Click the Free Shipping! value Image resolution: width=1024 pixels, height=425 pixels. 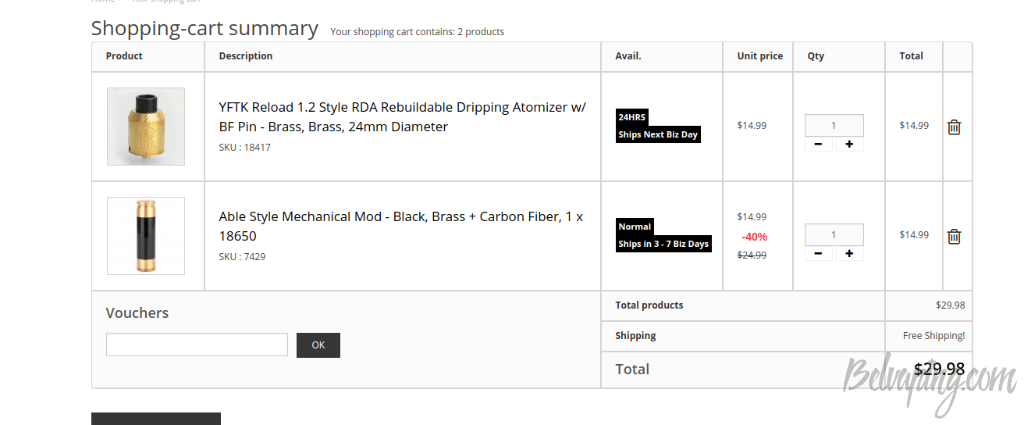(934, 336)
